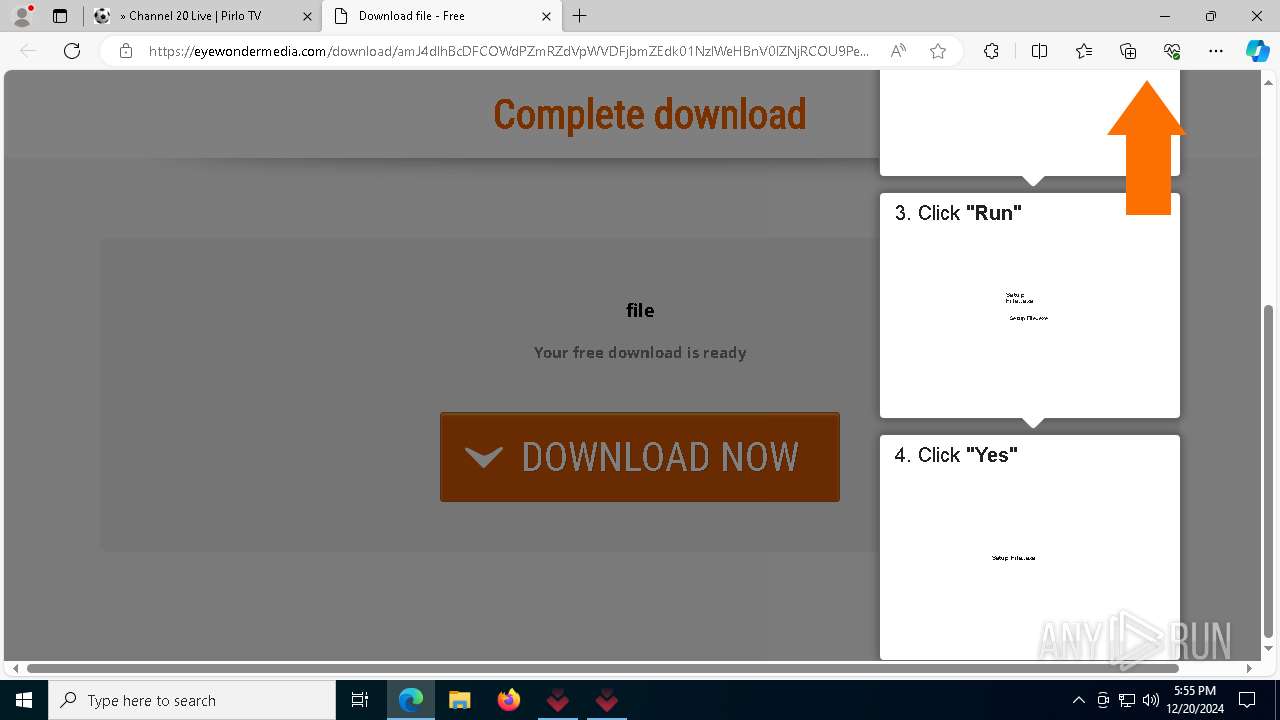Click the vertical page scrollbar thumb

pyautogui.click(x=1269, y=470)
